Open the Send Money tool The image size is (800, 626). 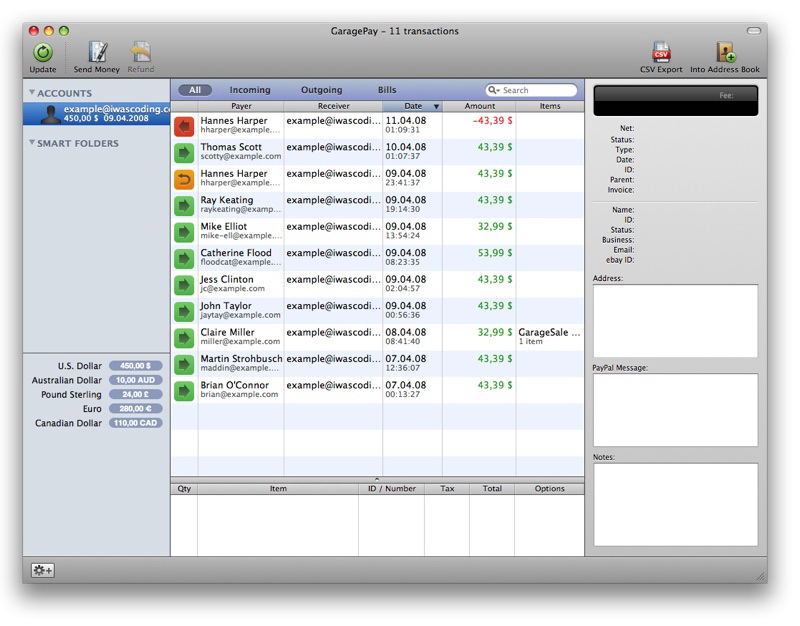click(x=97, y=53)
